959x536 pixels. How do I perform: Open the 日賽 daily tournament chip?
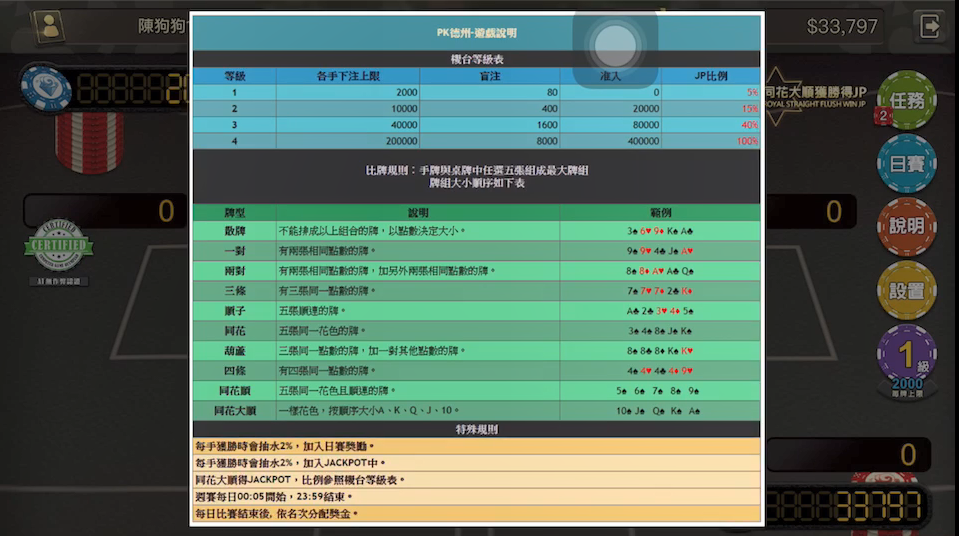tap(906, 164)
